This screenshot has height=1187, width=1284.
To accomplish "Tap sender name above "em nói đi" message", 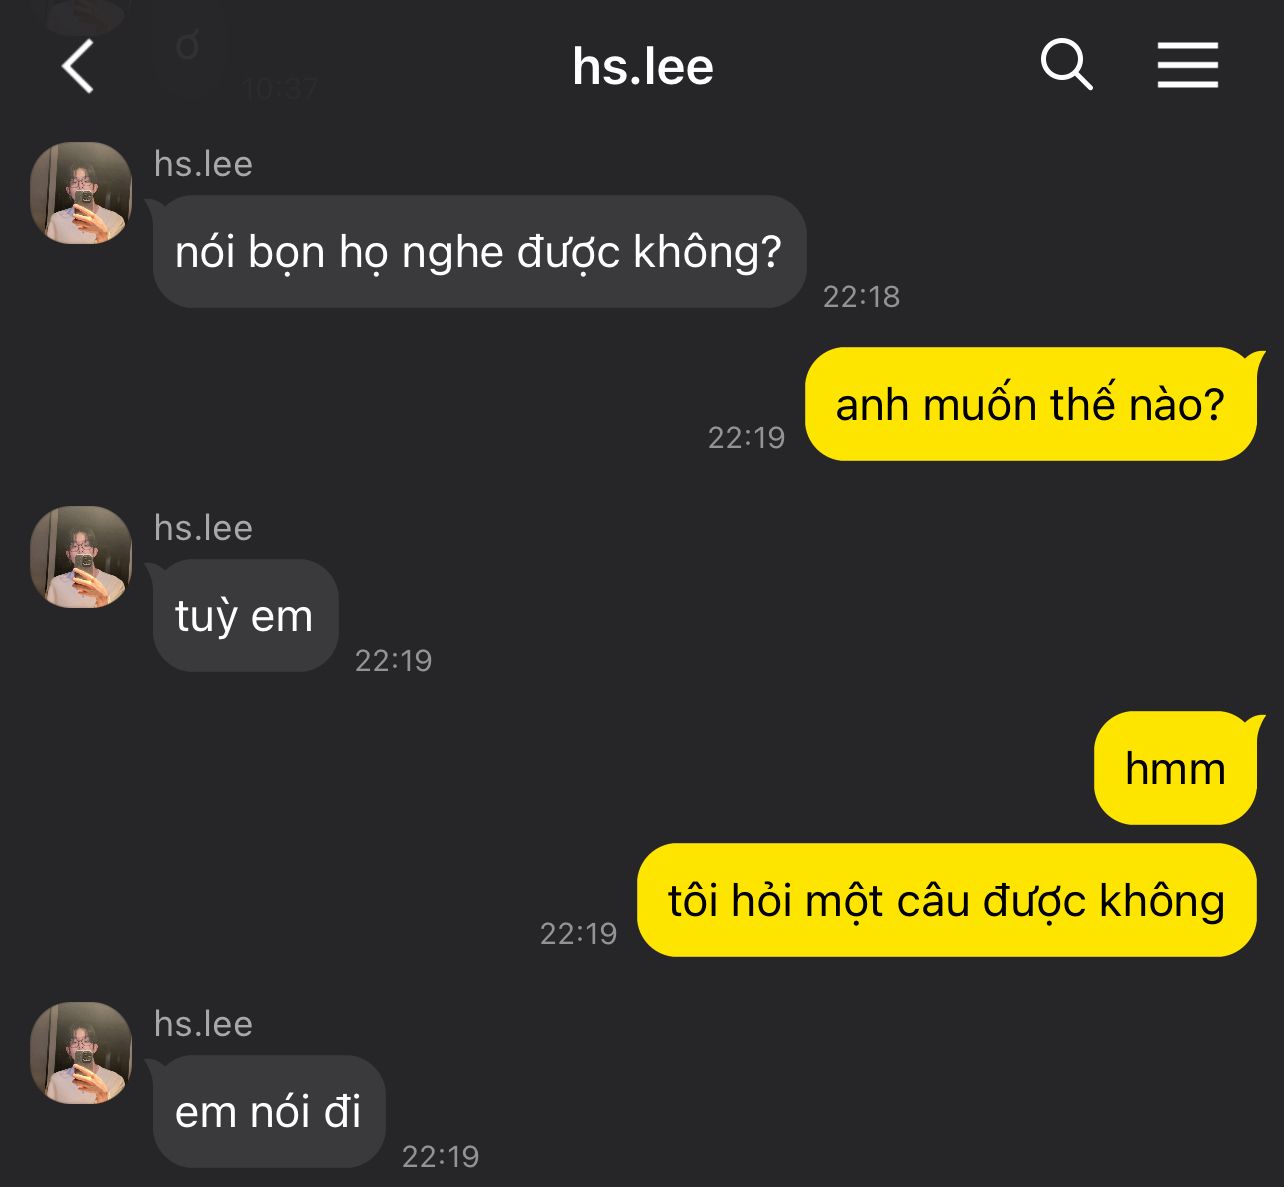I will coord(203,1024).
